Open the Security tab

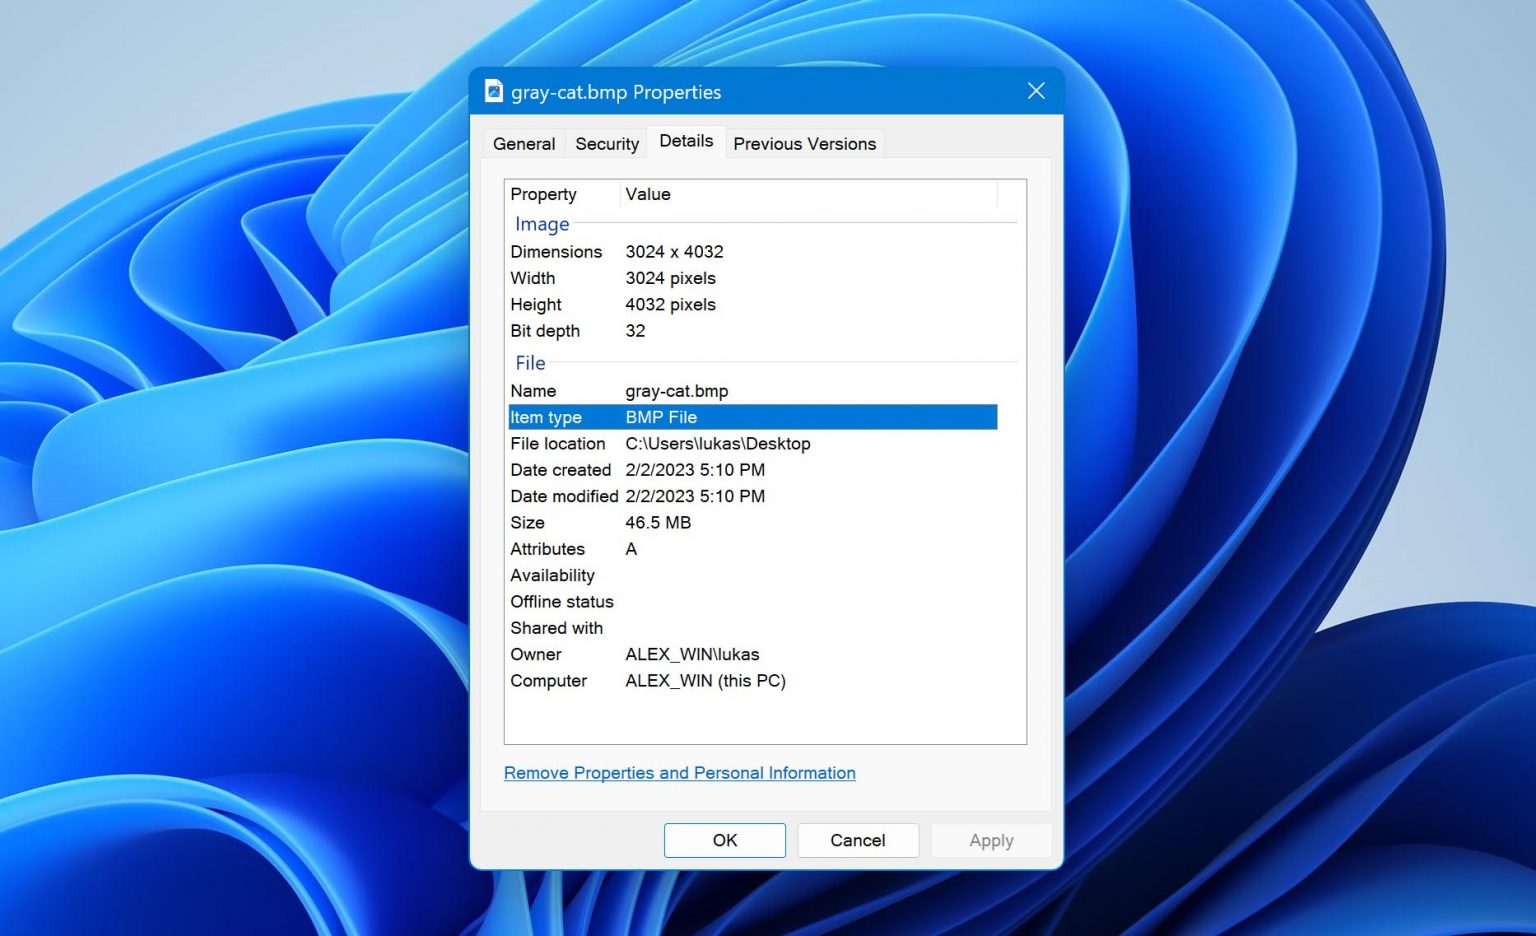pyautogui.click(x=606, y=143)
